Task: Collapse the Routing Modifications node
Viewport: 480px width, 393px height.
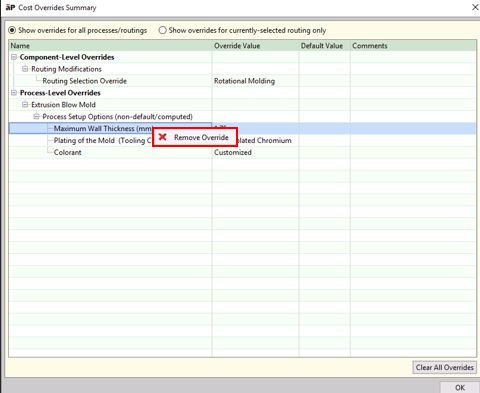Action: 25,69
